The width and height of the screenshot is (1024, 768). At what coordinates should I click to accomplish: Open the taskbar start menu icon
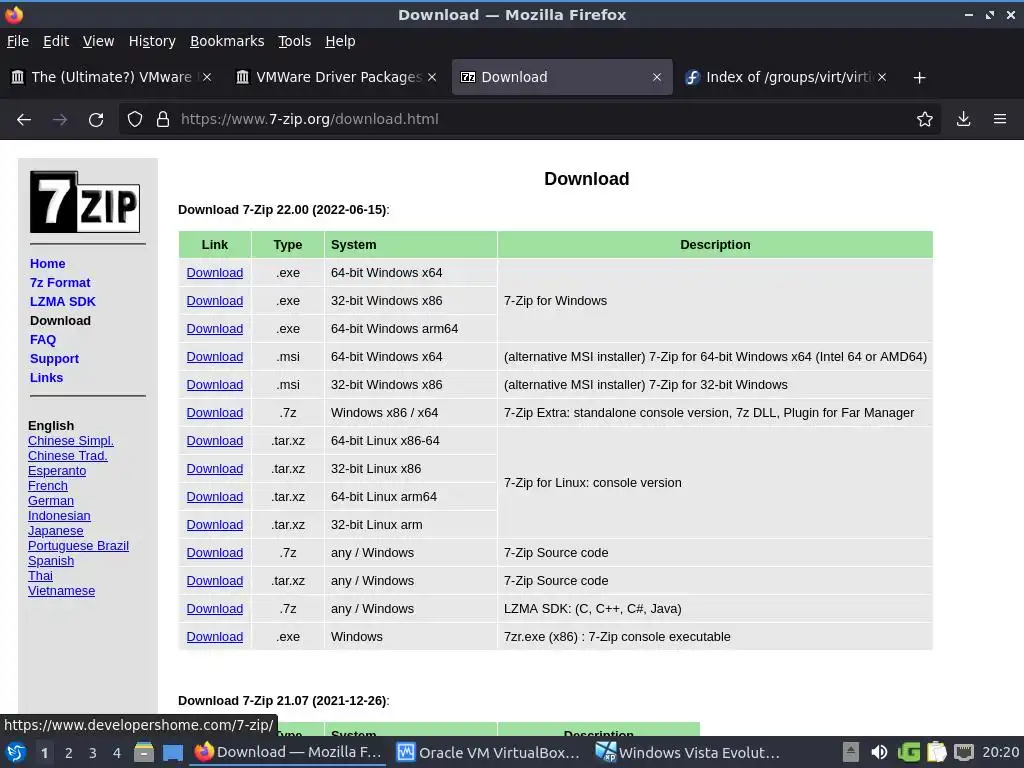(16, 752)
